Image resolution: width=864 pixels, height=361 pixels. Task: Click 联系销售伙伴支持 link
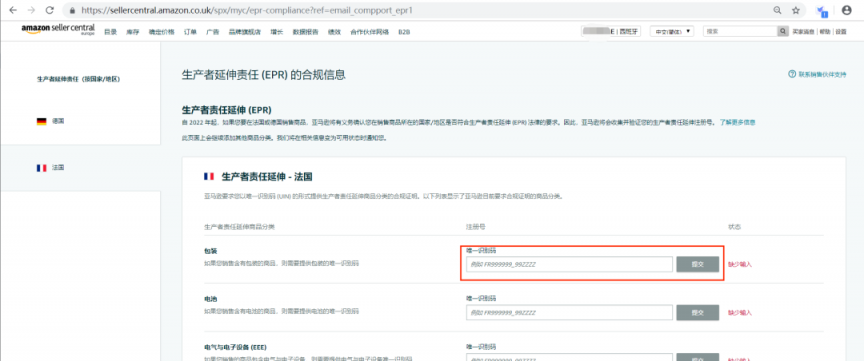(822, 74)
